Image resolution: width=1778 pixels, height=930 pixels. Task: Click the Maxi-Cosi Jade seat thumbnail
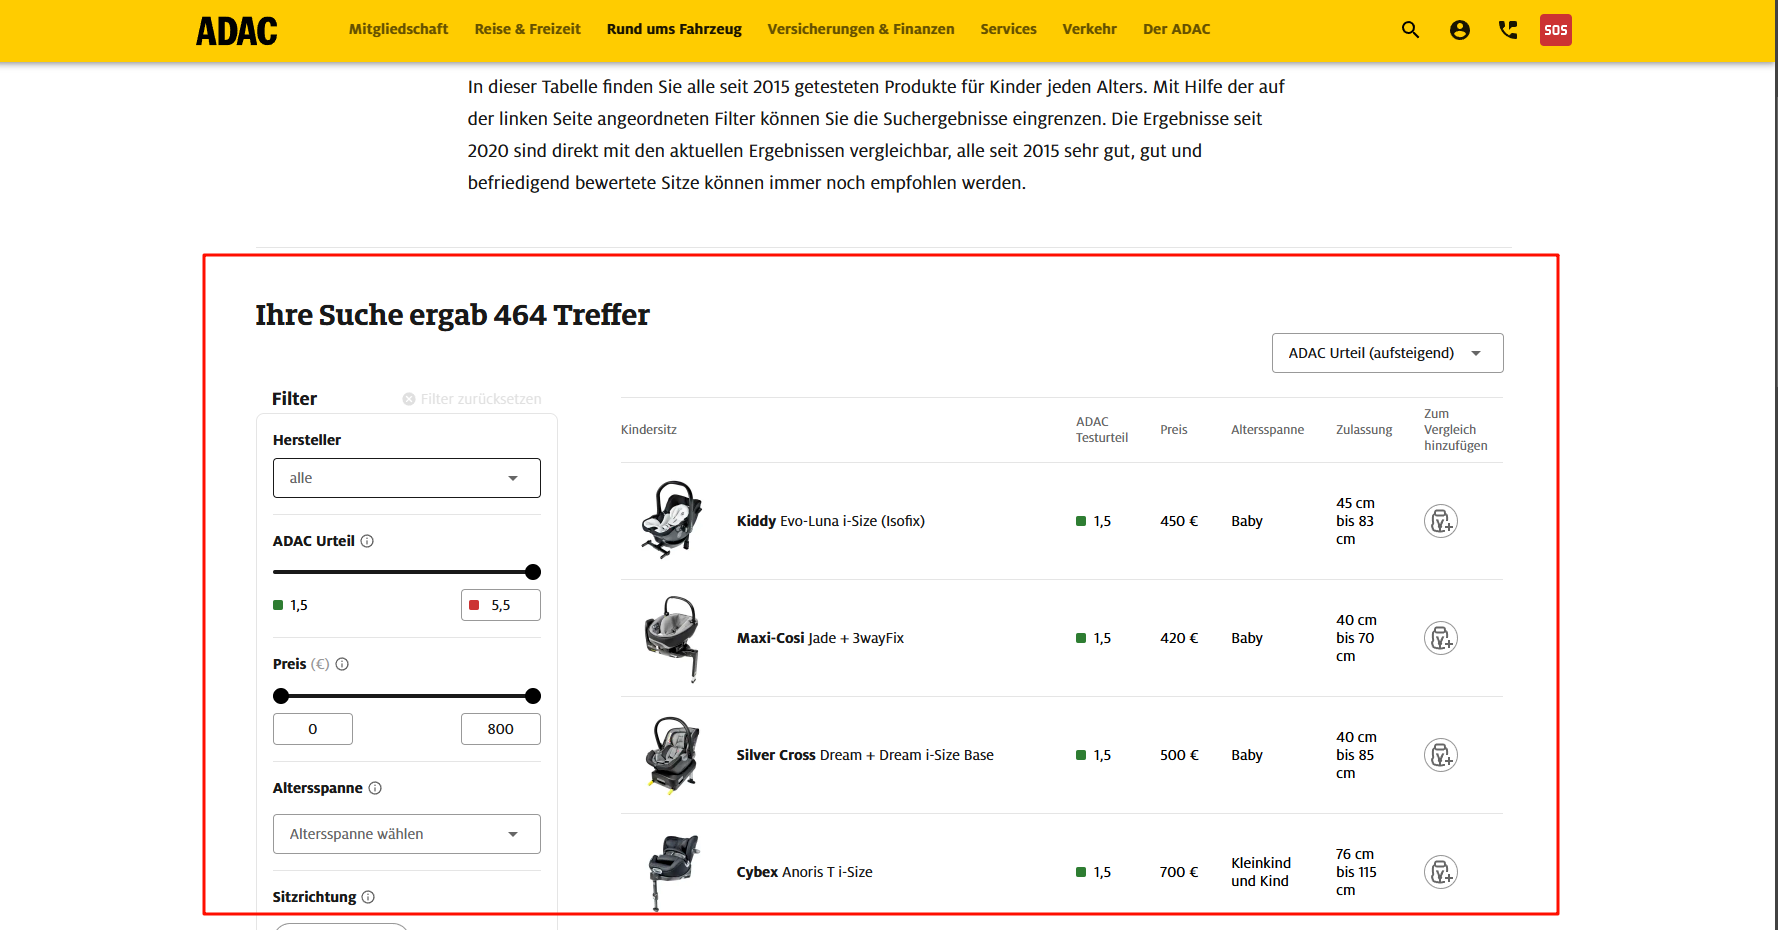tap(671, 638)
